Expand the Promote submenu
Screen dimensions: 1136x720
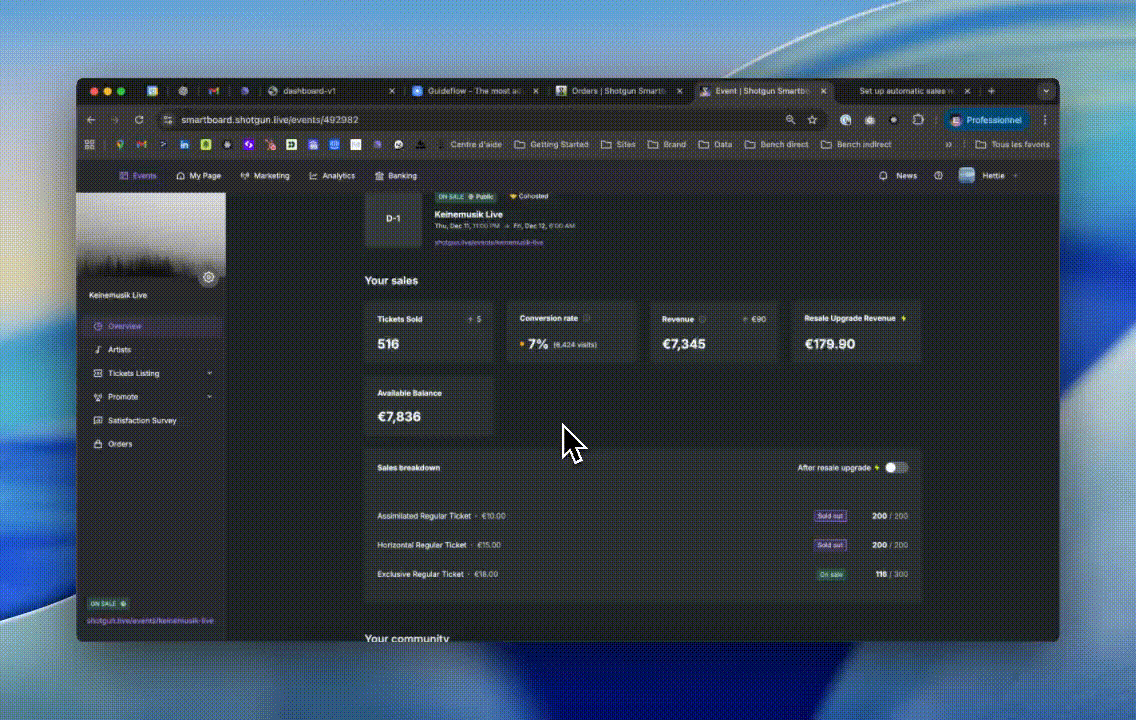[x=209, y=397]
